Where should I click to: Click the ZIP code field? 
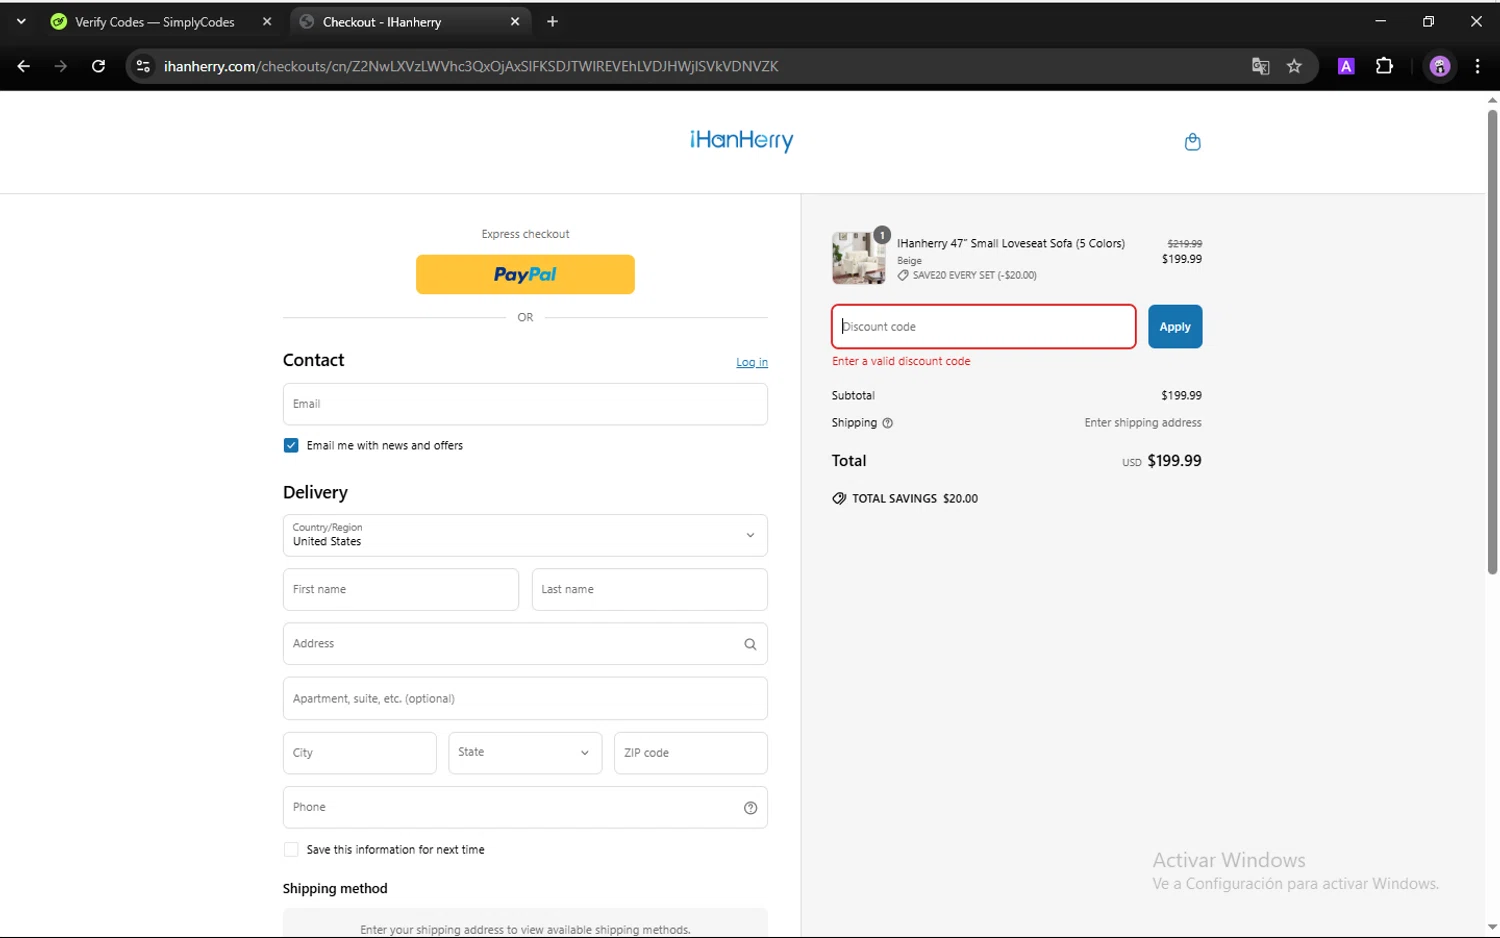691,753
